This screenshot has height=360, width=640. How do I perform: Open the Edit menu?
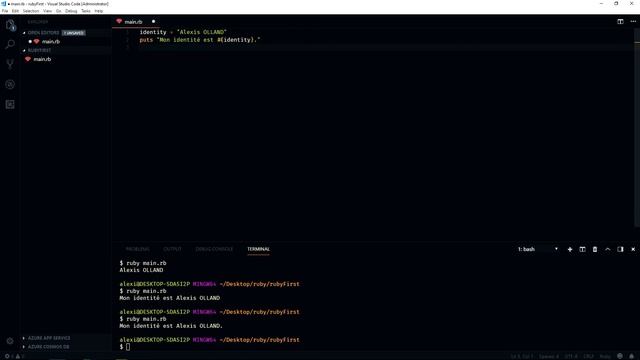click(x=16, y=11)
